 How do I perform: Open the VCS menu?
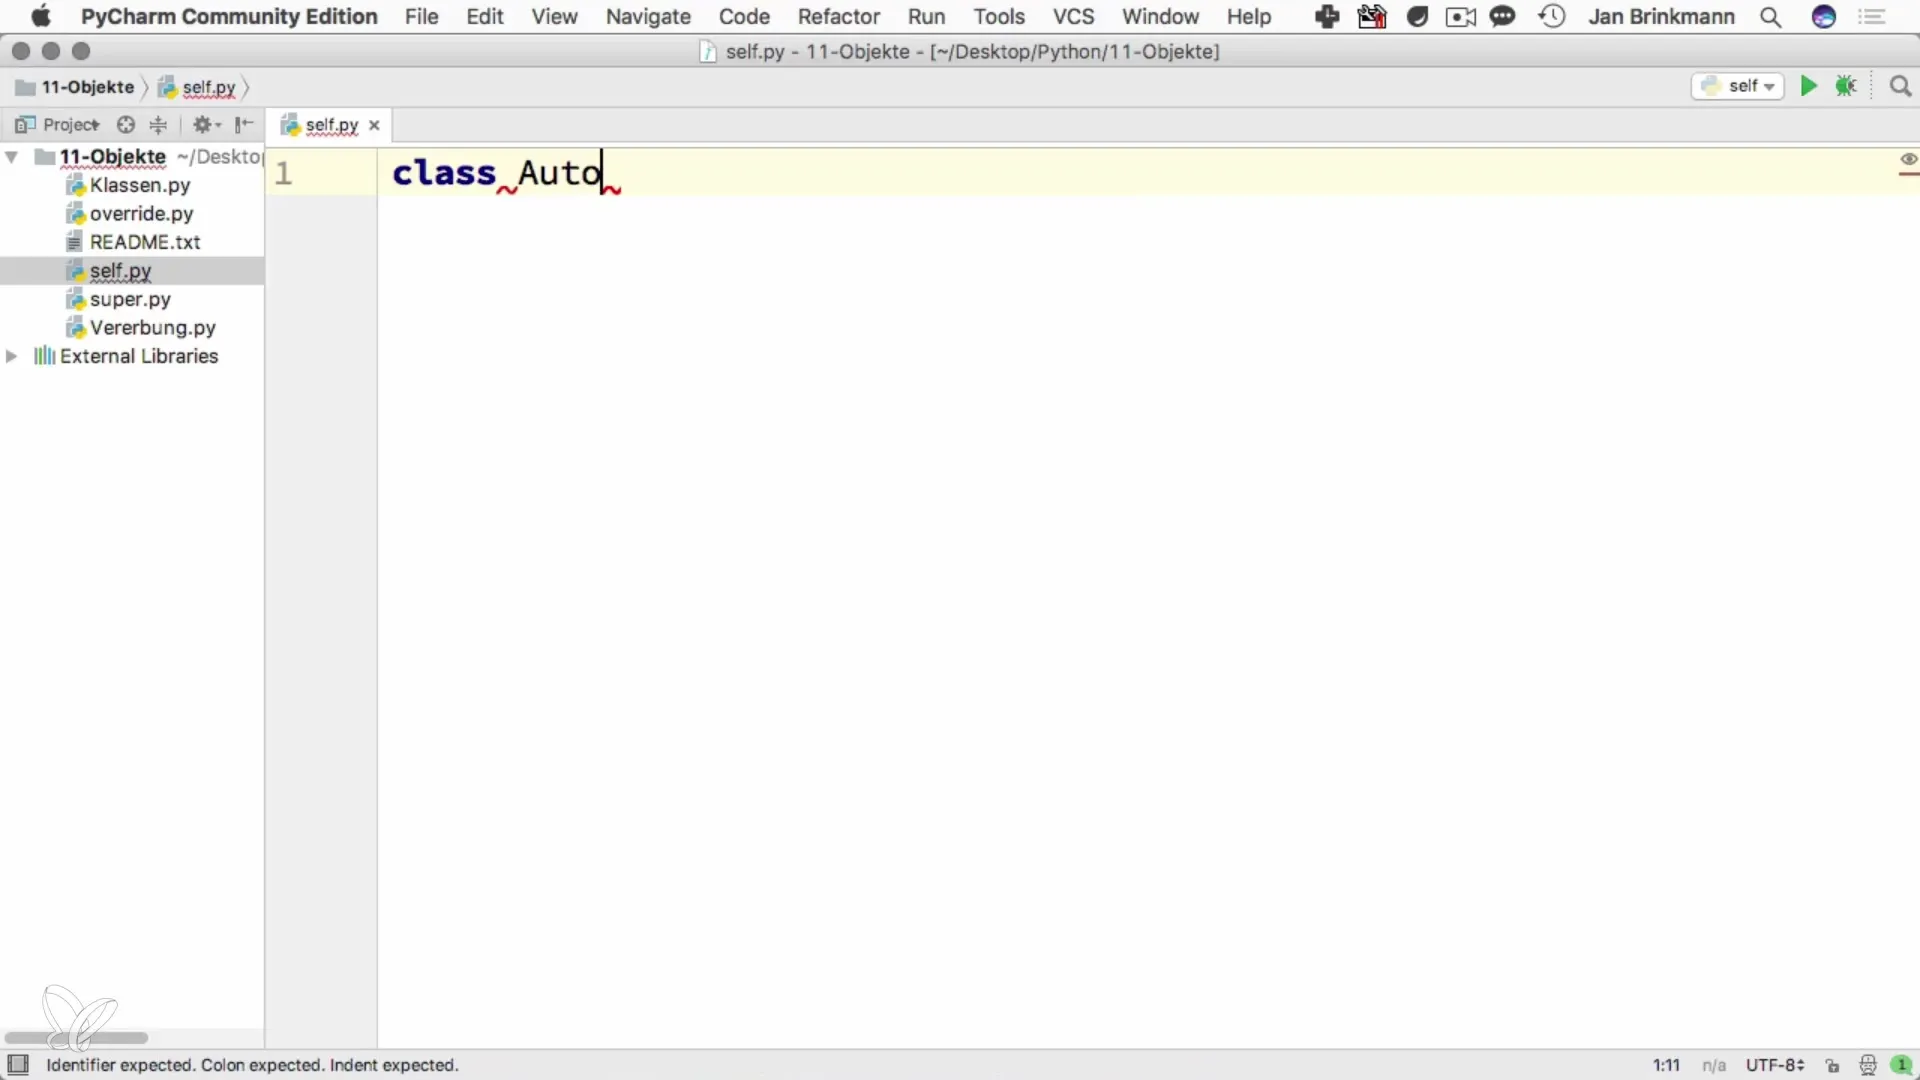point(1073,17)
